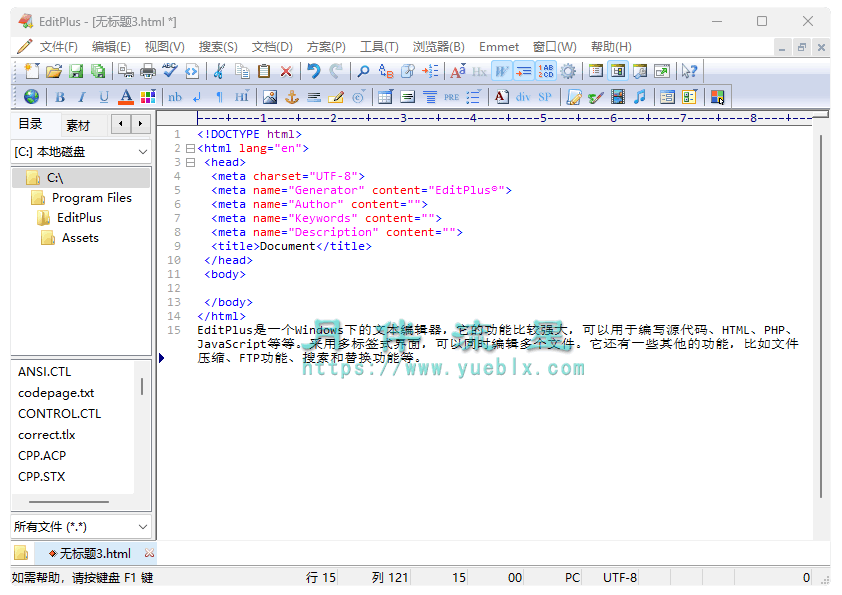Click the Open file folder icon
This screenshot has width=842, height=595.
(x=54, y=71)
